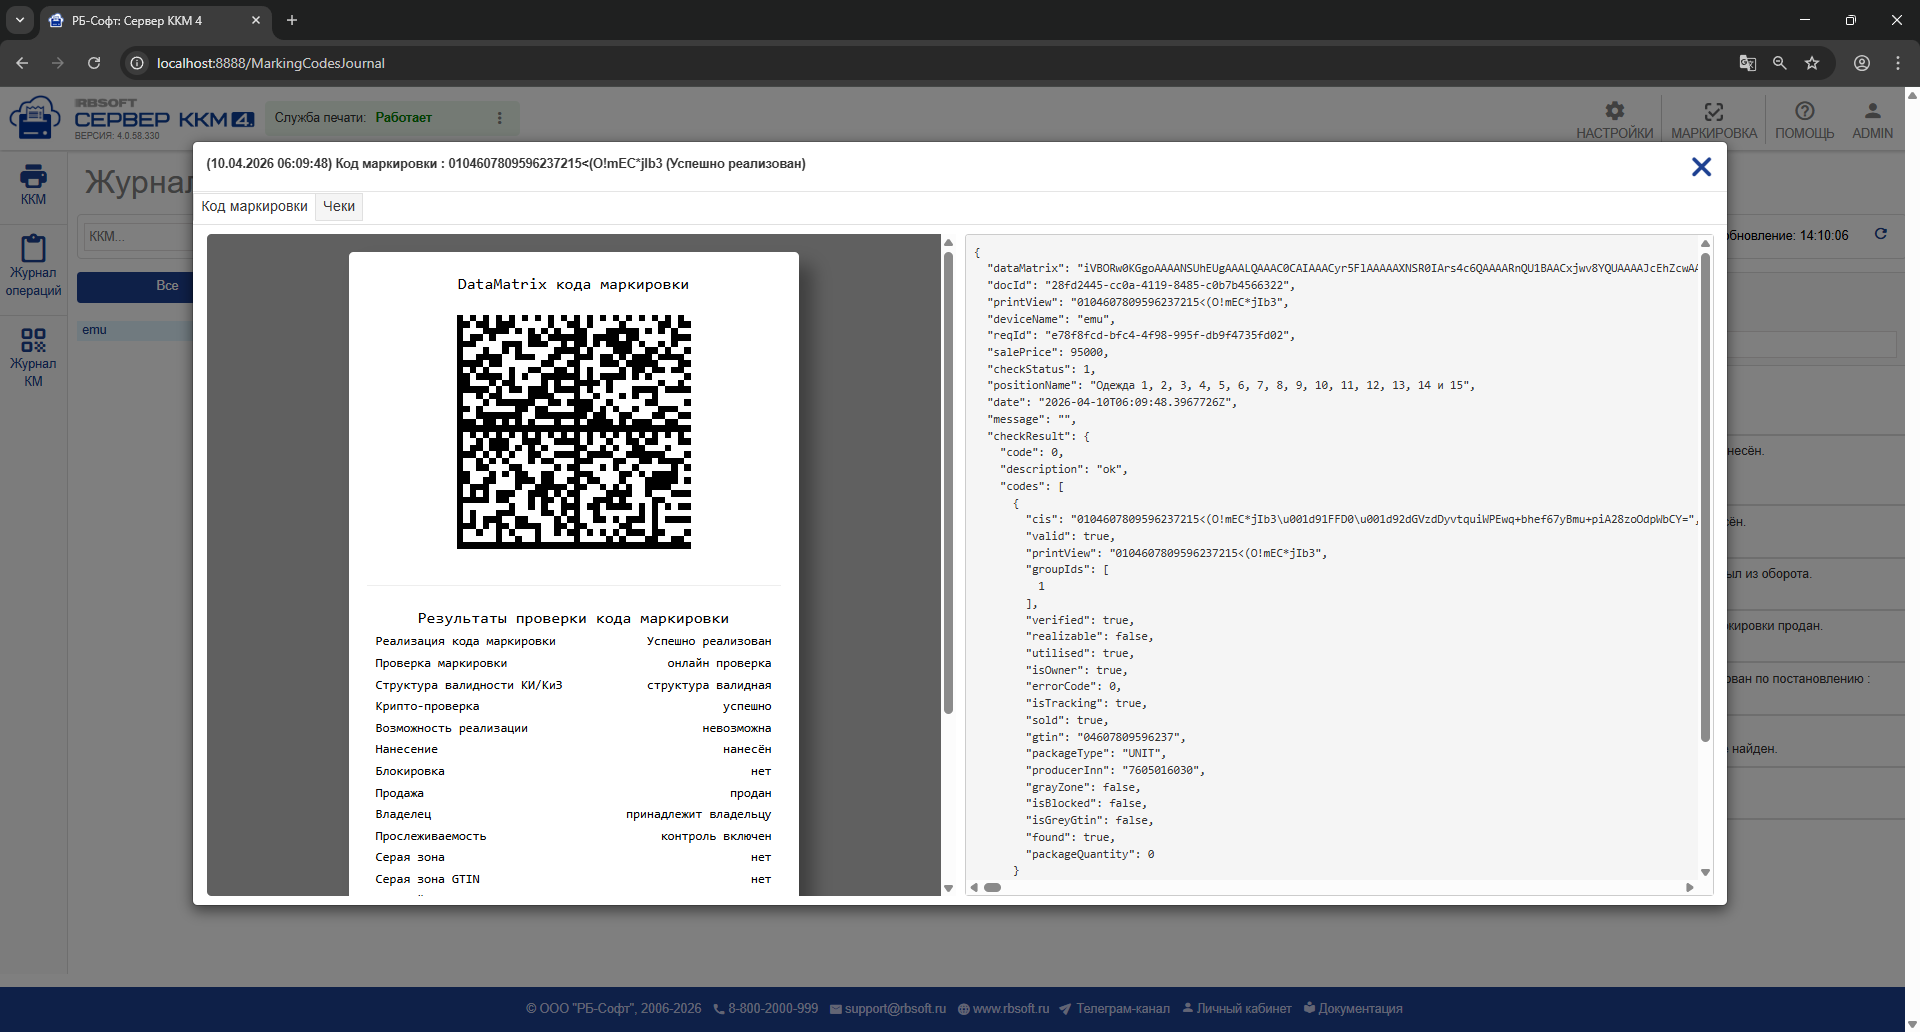Screen dimensions: 1920x1032
Task: Click the "salePrice": 95000 JSON line
Action: tap(1048, 352)
